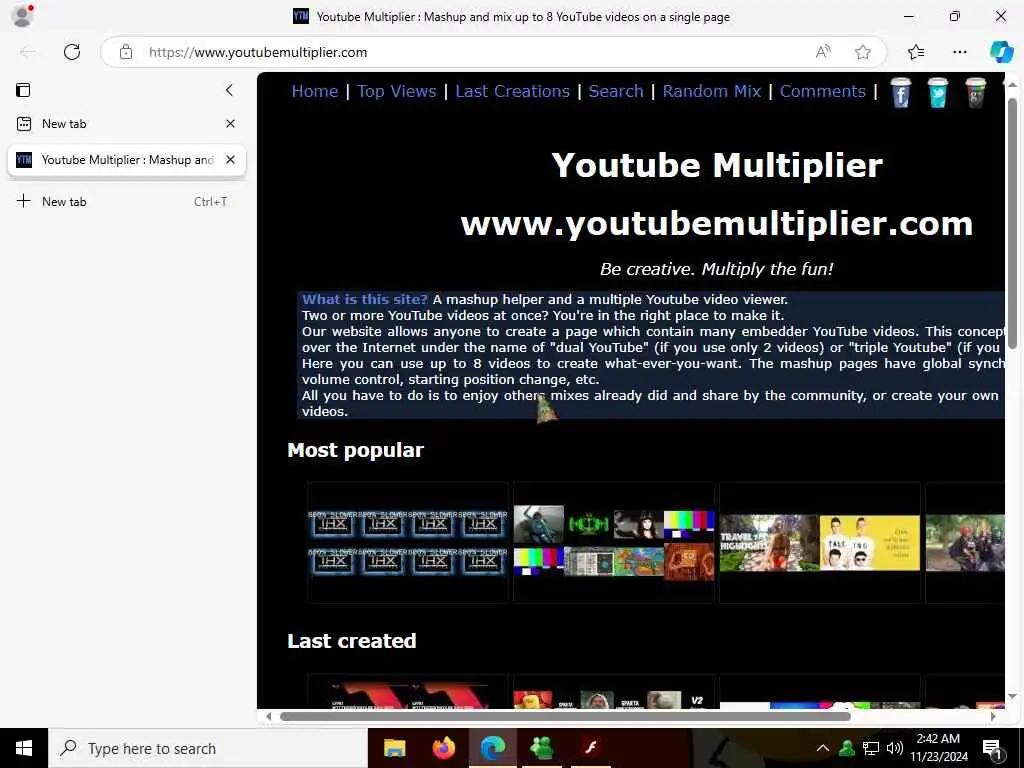
Task: Add this page to favorites with the star icon
Action: 863,52
